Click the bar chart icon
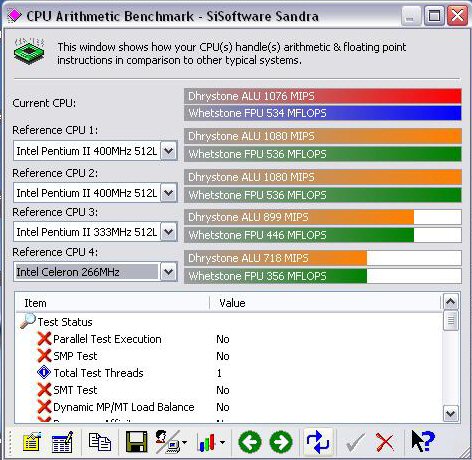472x460 pixels. click(x=207, y=443)
